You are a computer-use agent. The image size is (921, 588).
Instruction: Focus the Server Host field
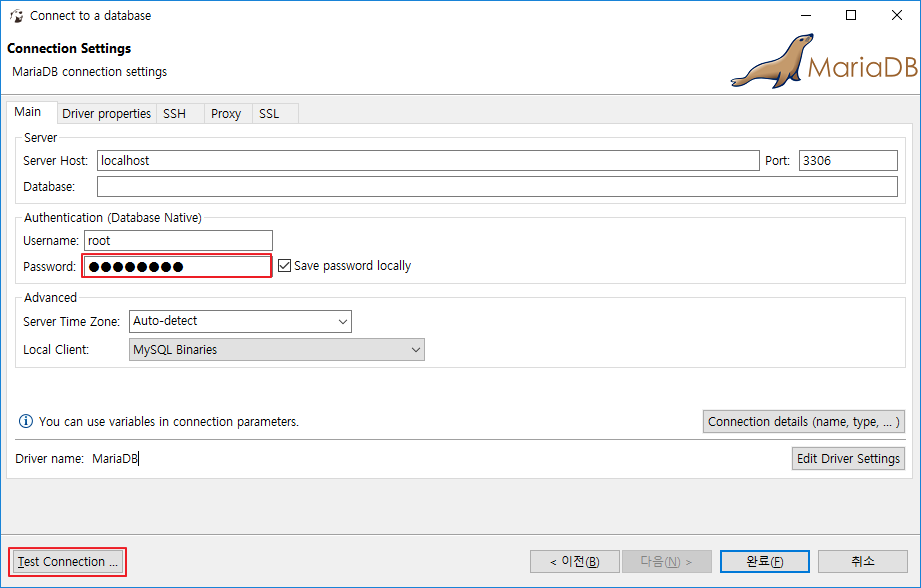(428, 160)
